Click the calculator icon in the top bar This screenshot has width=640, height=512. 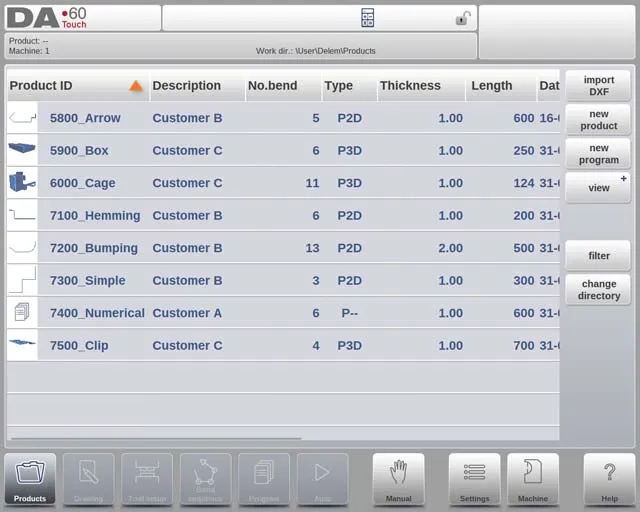[368, 18]
